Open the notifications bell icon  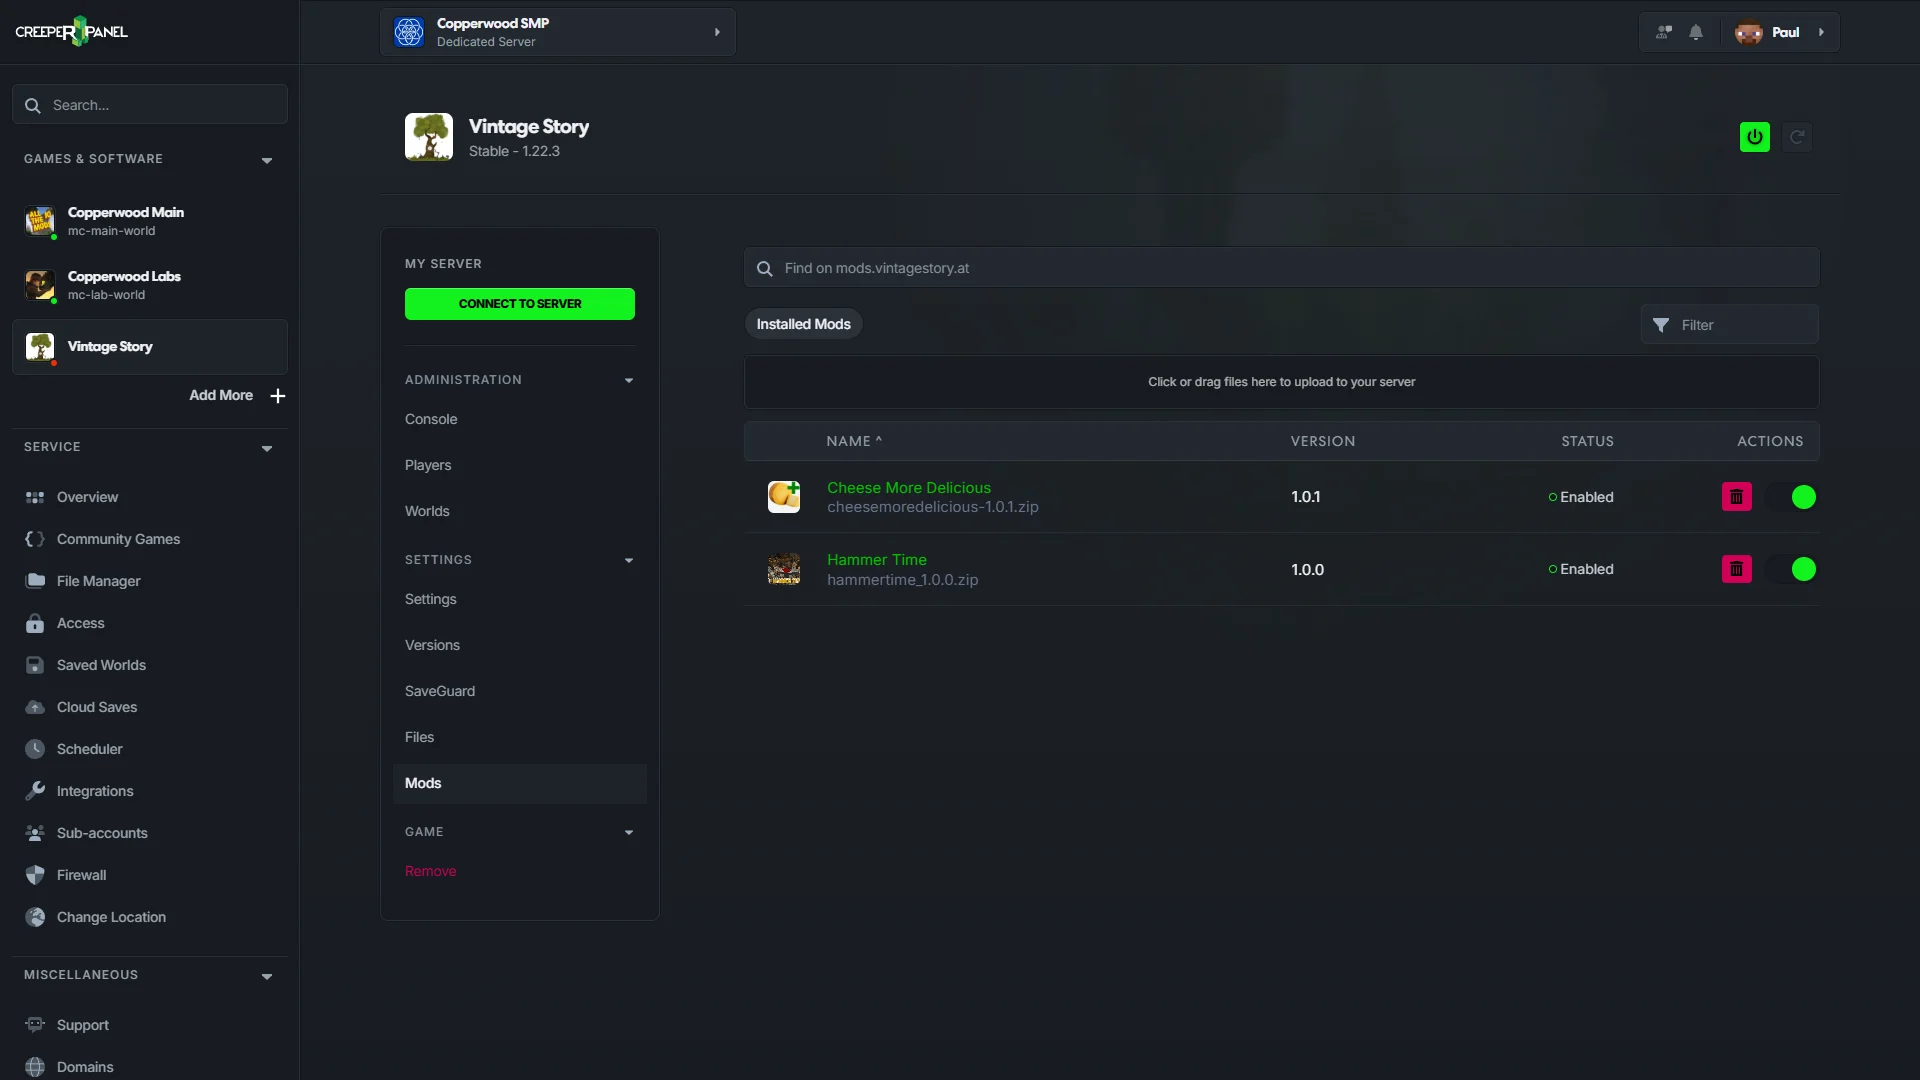pos(1696,32)
